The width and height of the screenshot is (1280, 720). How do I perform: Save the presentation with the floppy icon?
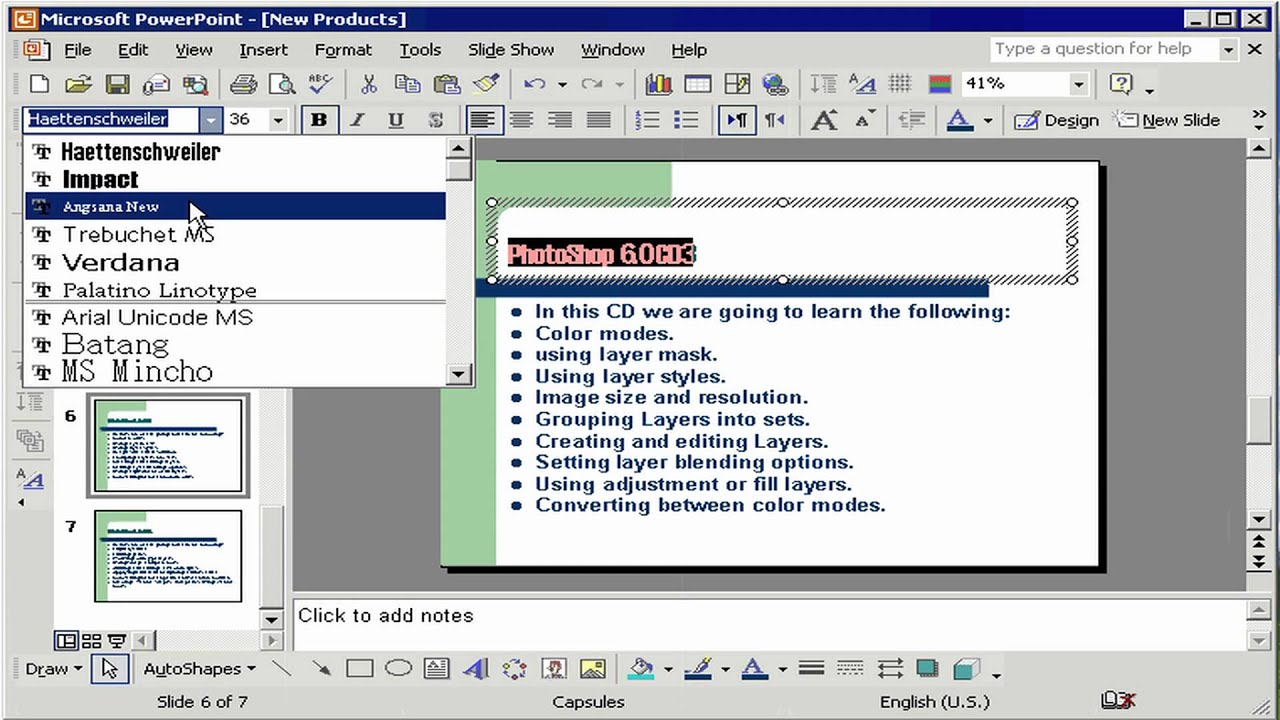coord(117,84)
